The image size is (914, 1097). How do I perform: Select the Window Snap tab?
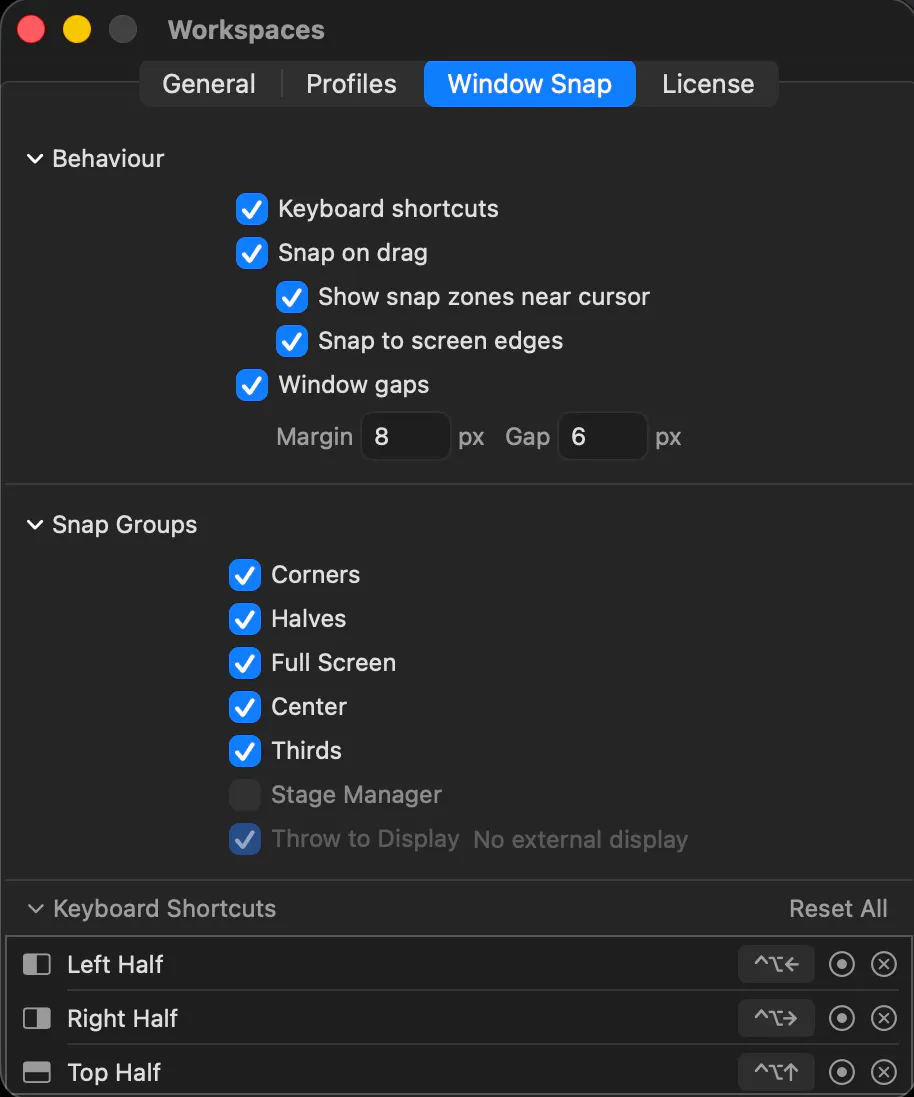coord(530,84)
